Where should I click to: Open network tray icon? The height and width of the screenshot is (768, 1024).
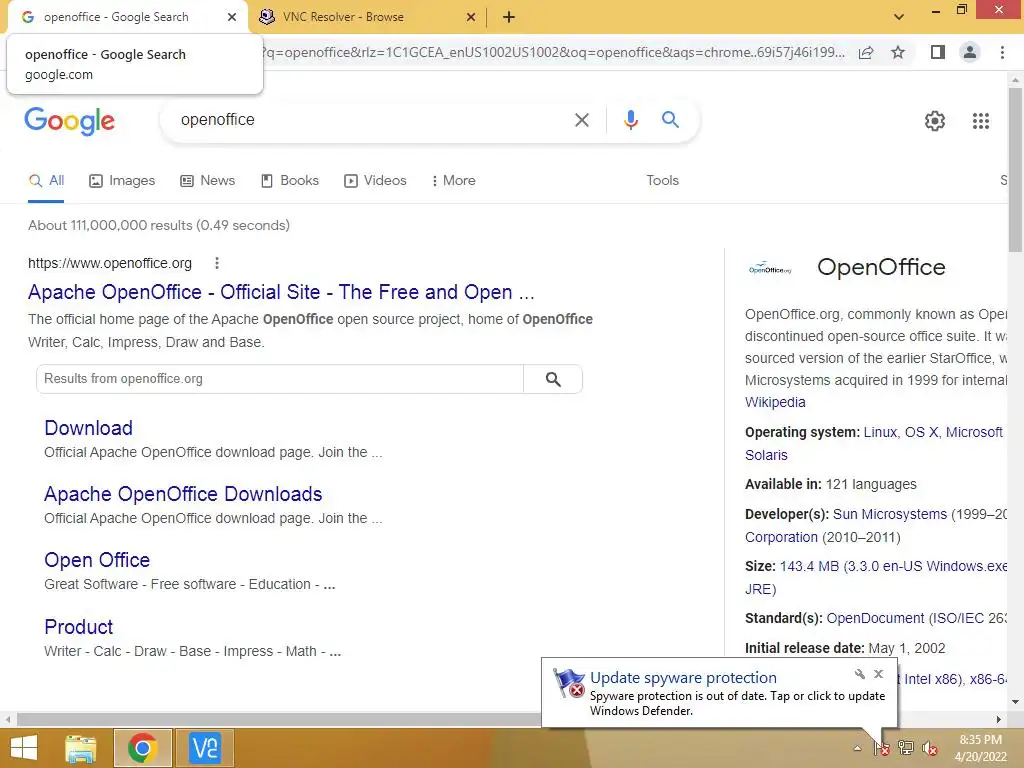906,748
